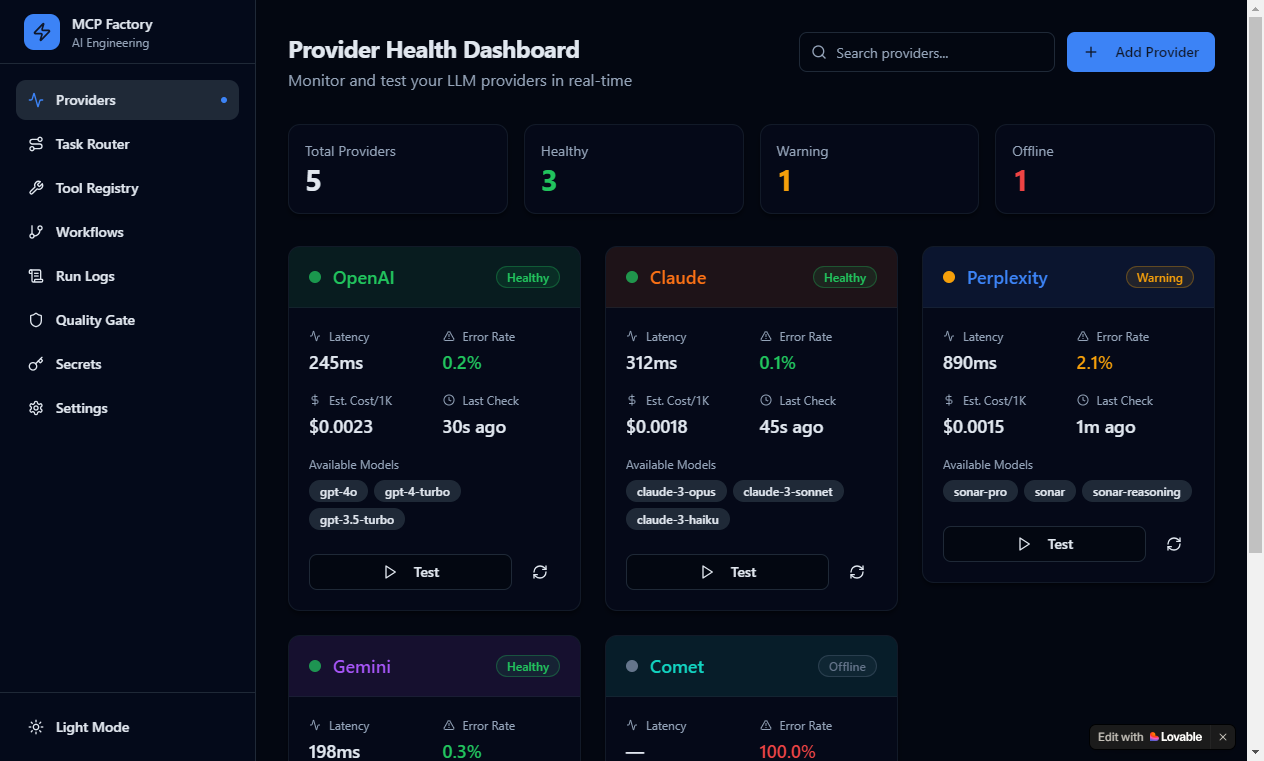Open Run Logs from the sidebar
Image resolution: width=1264 pixels, height=761 pixels.
tap(128, 276)
